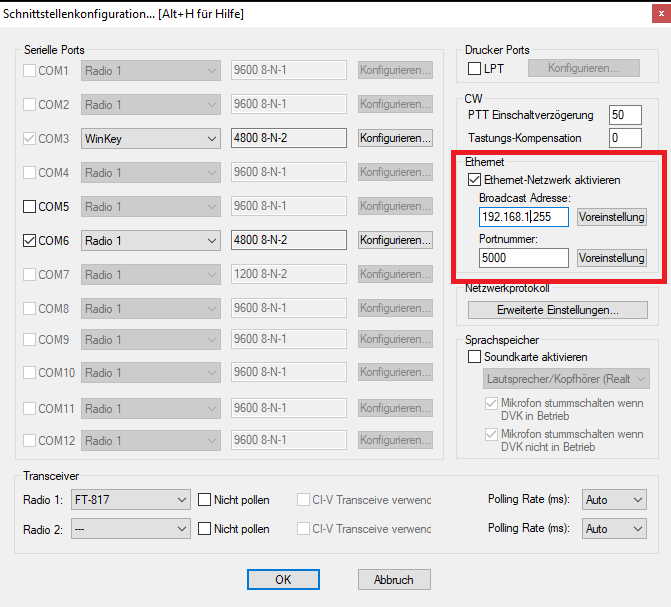Check Nicht pollen for Radio 1
Viewport: 671px width, 607px height.
205,500
